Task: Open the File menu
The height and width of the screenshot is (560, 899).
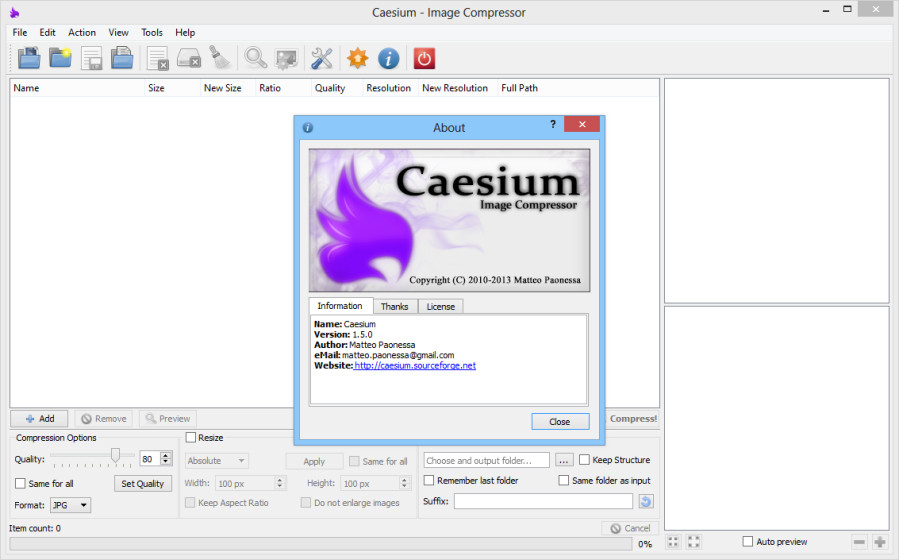Action: tap(20, 33)
